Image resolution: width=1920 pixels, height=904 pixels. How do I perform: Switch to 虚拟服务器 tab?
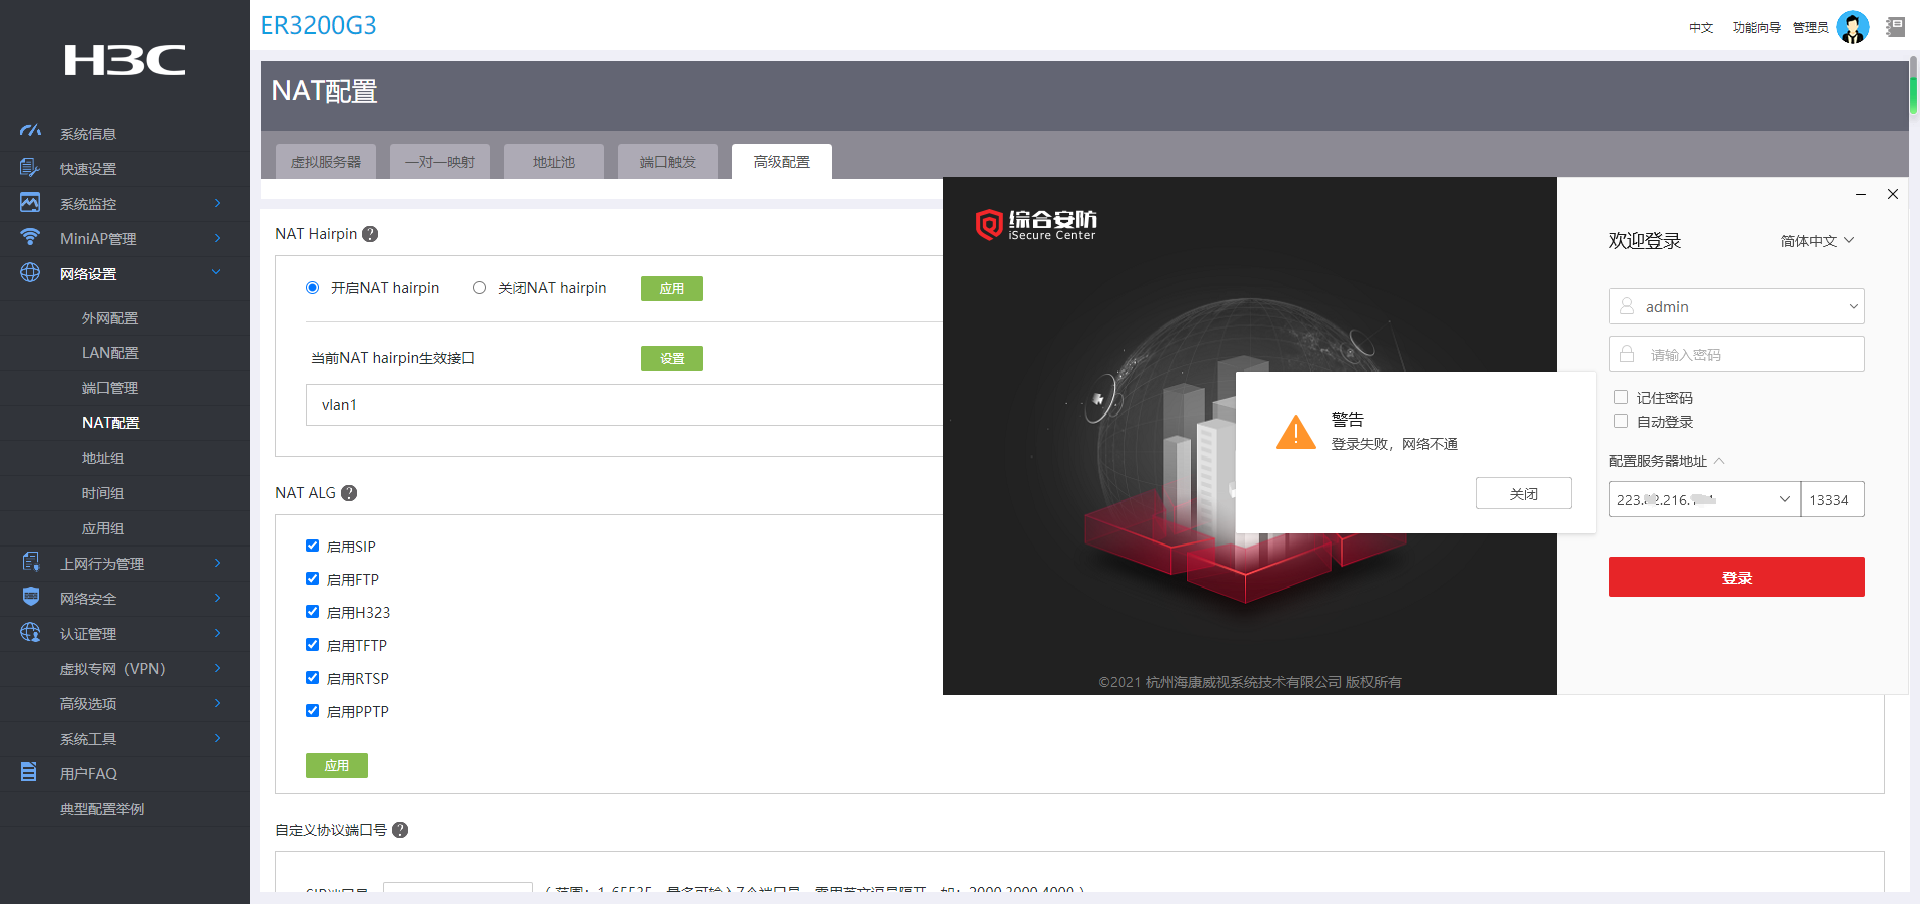[326, 161]
